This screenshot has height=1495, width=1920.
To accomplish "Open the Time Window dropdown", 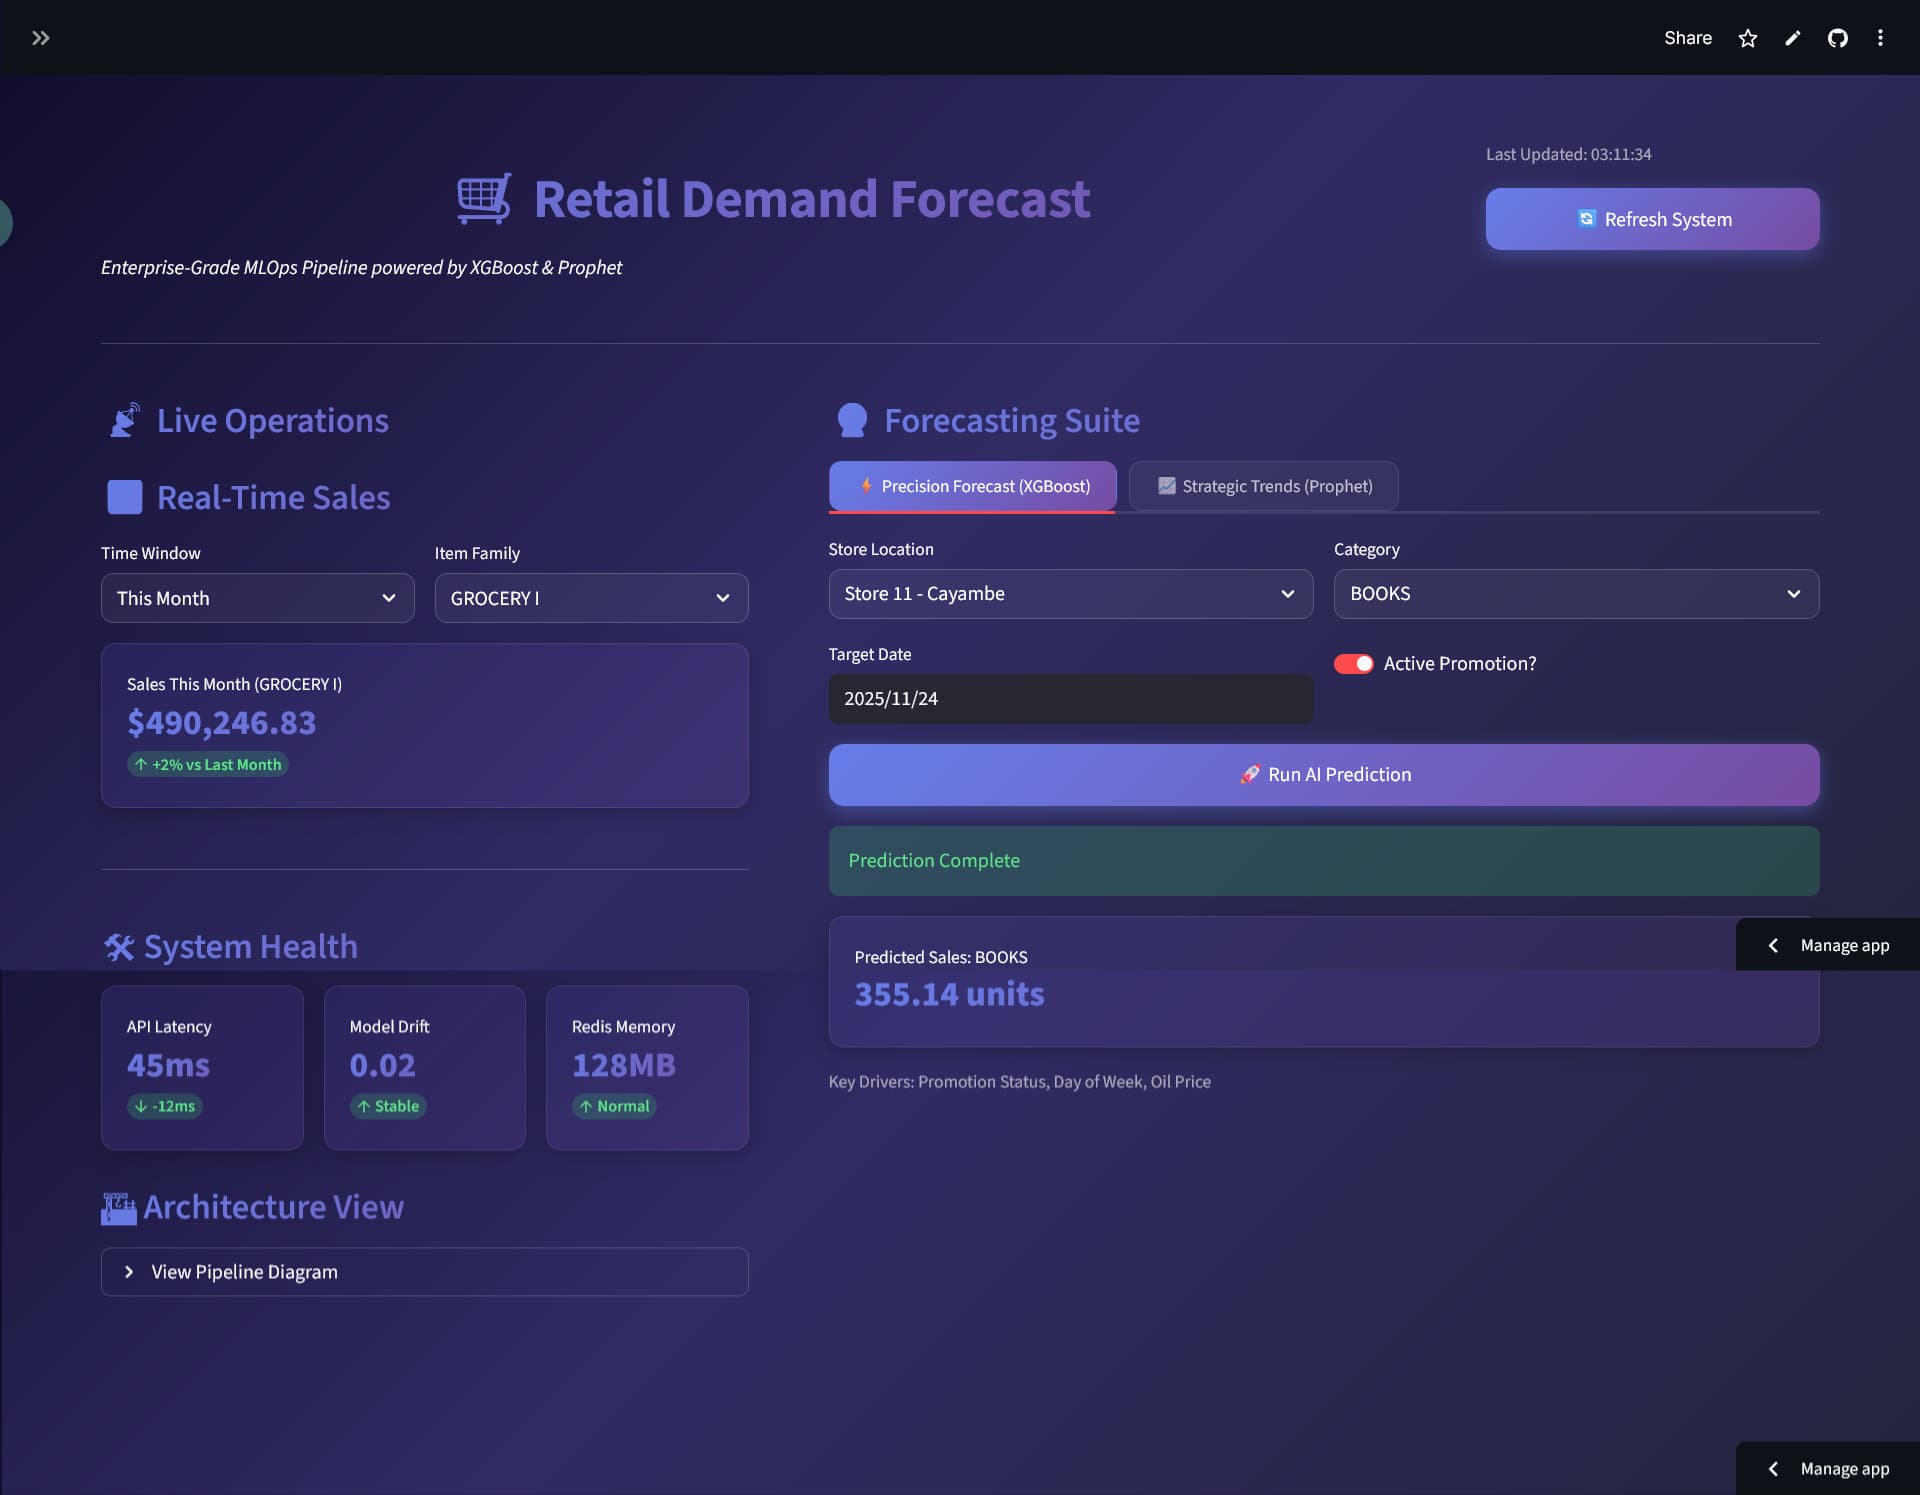I will click(x=257, y=597).
